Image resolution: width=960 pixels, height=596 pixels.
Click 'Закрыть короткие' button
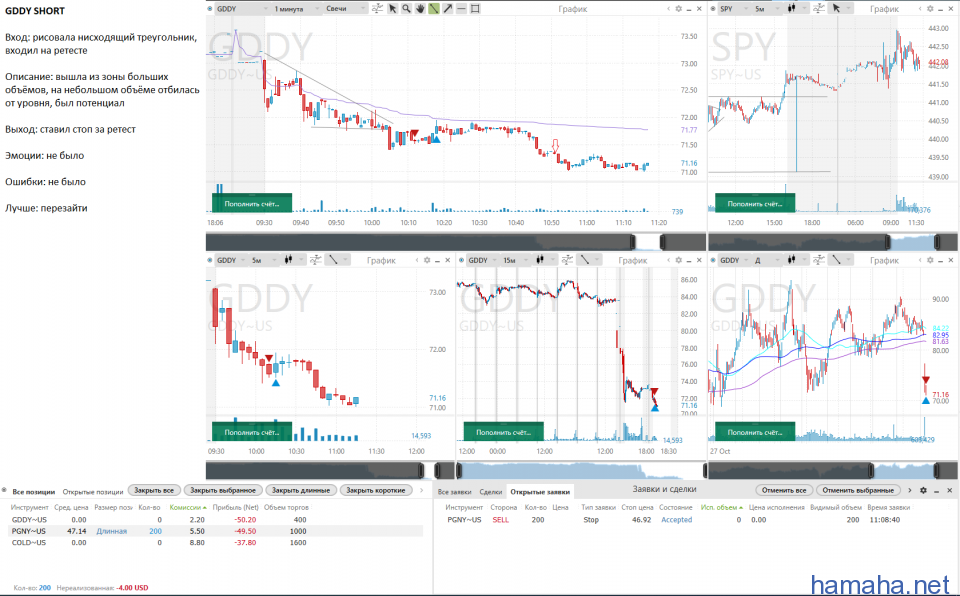coord(375,490)
